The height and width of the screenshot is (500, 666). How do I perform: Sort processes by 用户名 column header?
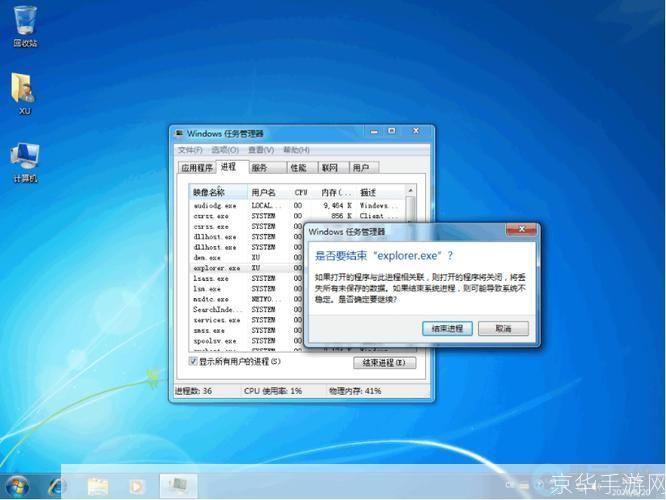[x=269, y=192]
